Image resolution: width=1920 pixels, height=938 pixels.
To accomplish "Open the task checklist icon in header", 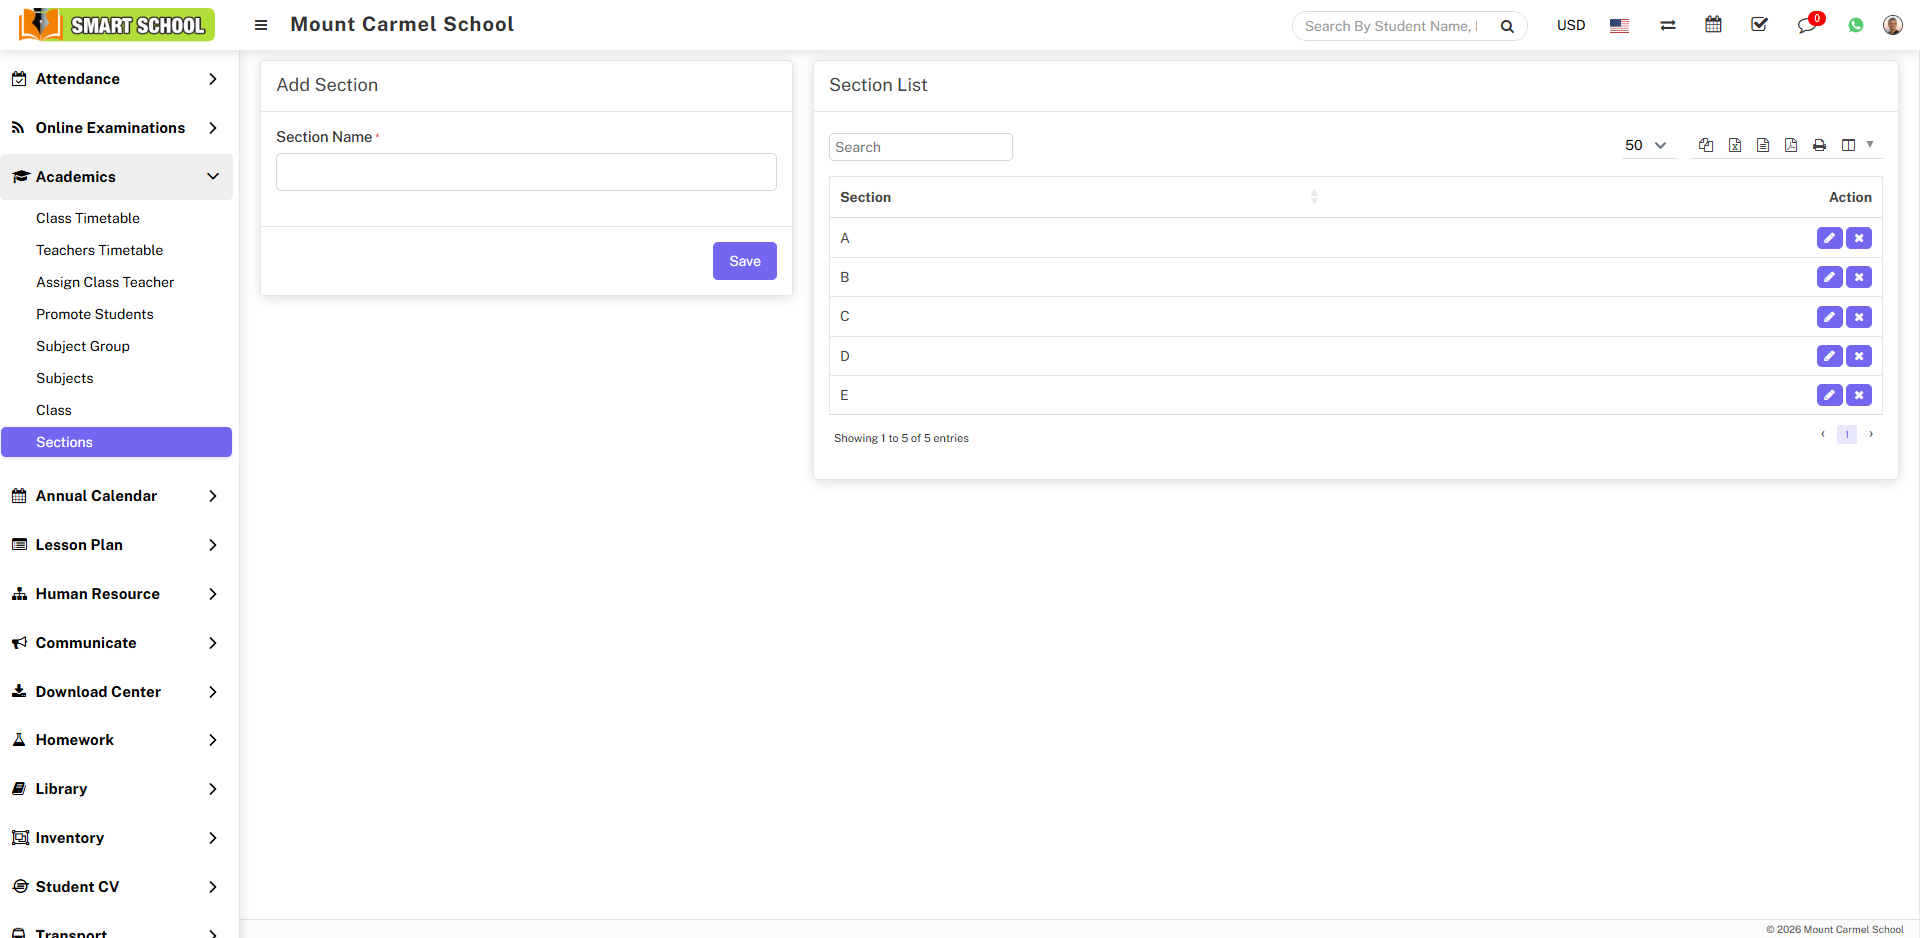I will 1760,25.
